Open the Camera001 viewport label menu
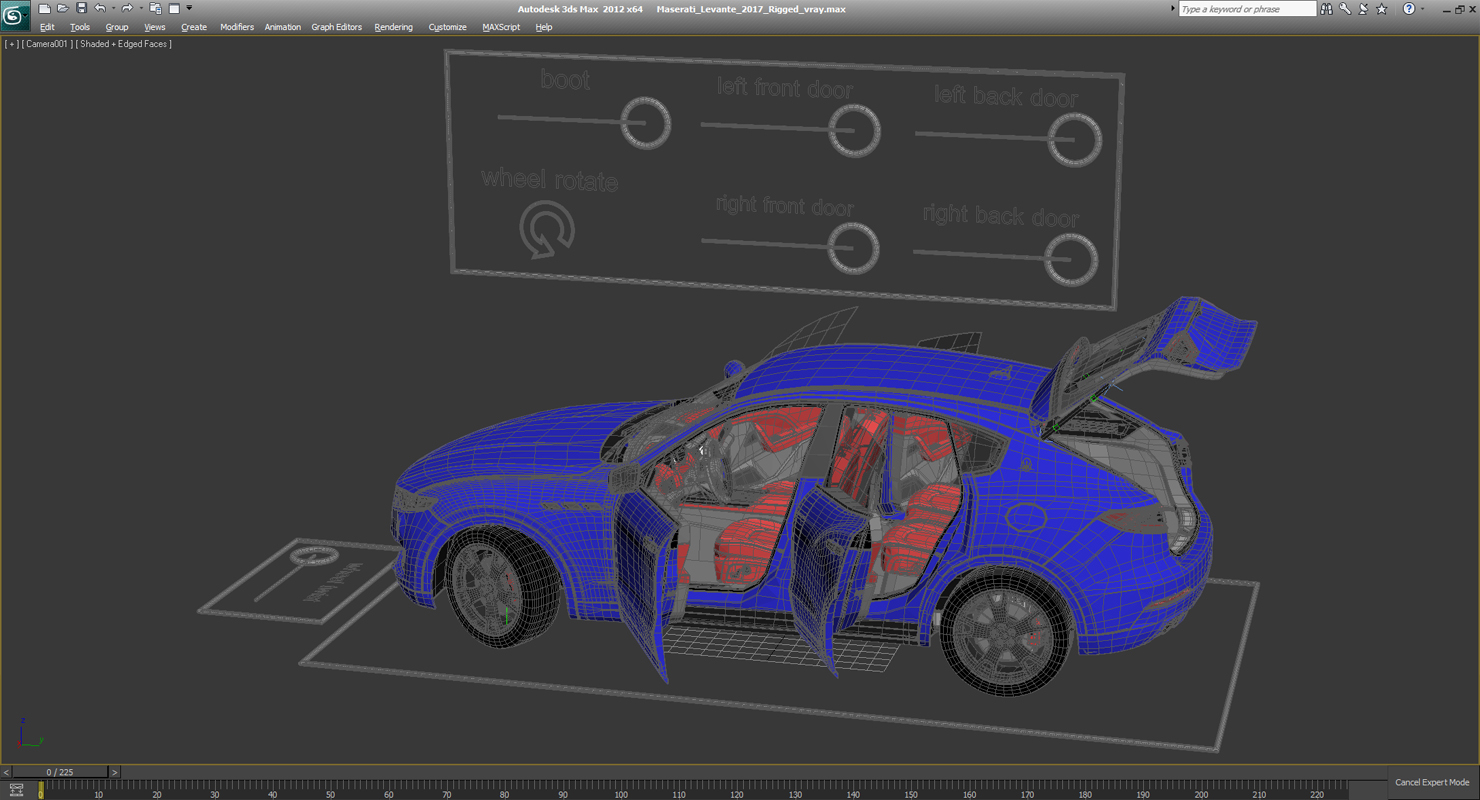 (46, 44)
